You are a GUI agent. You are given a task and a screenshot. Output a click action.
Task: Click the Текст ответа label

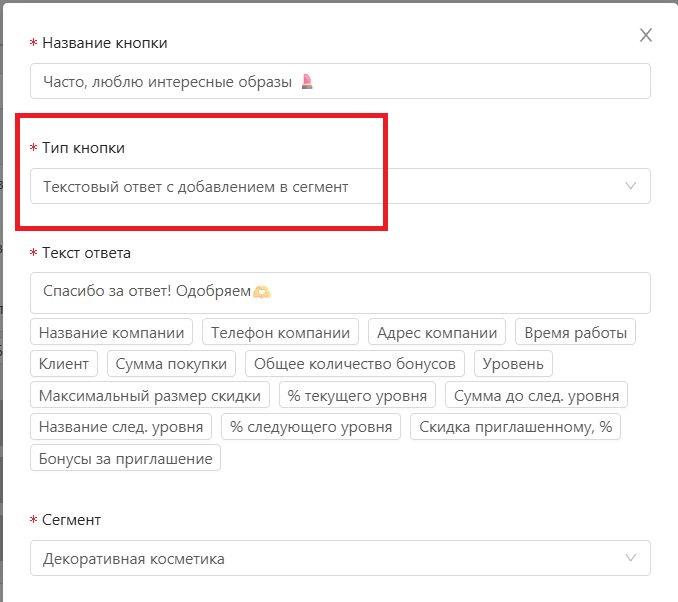[86, 253]
